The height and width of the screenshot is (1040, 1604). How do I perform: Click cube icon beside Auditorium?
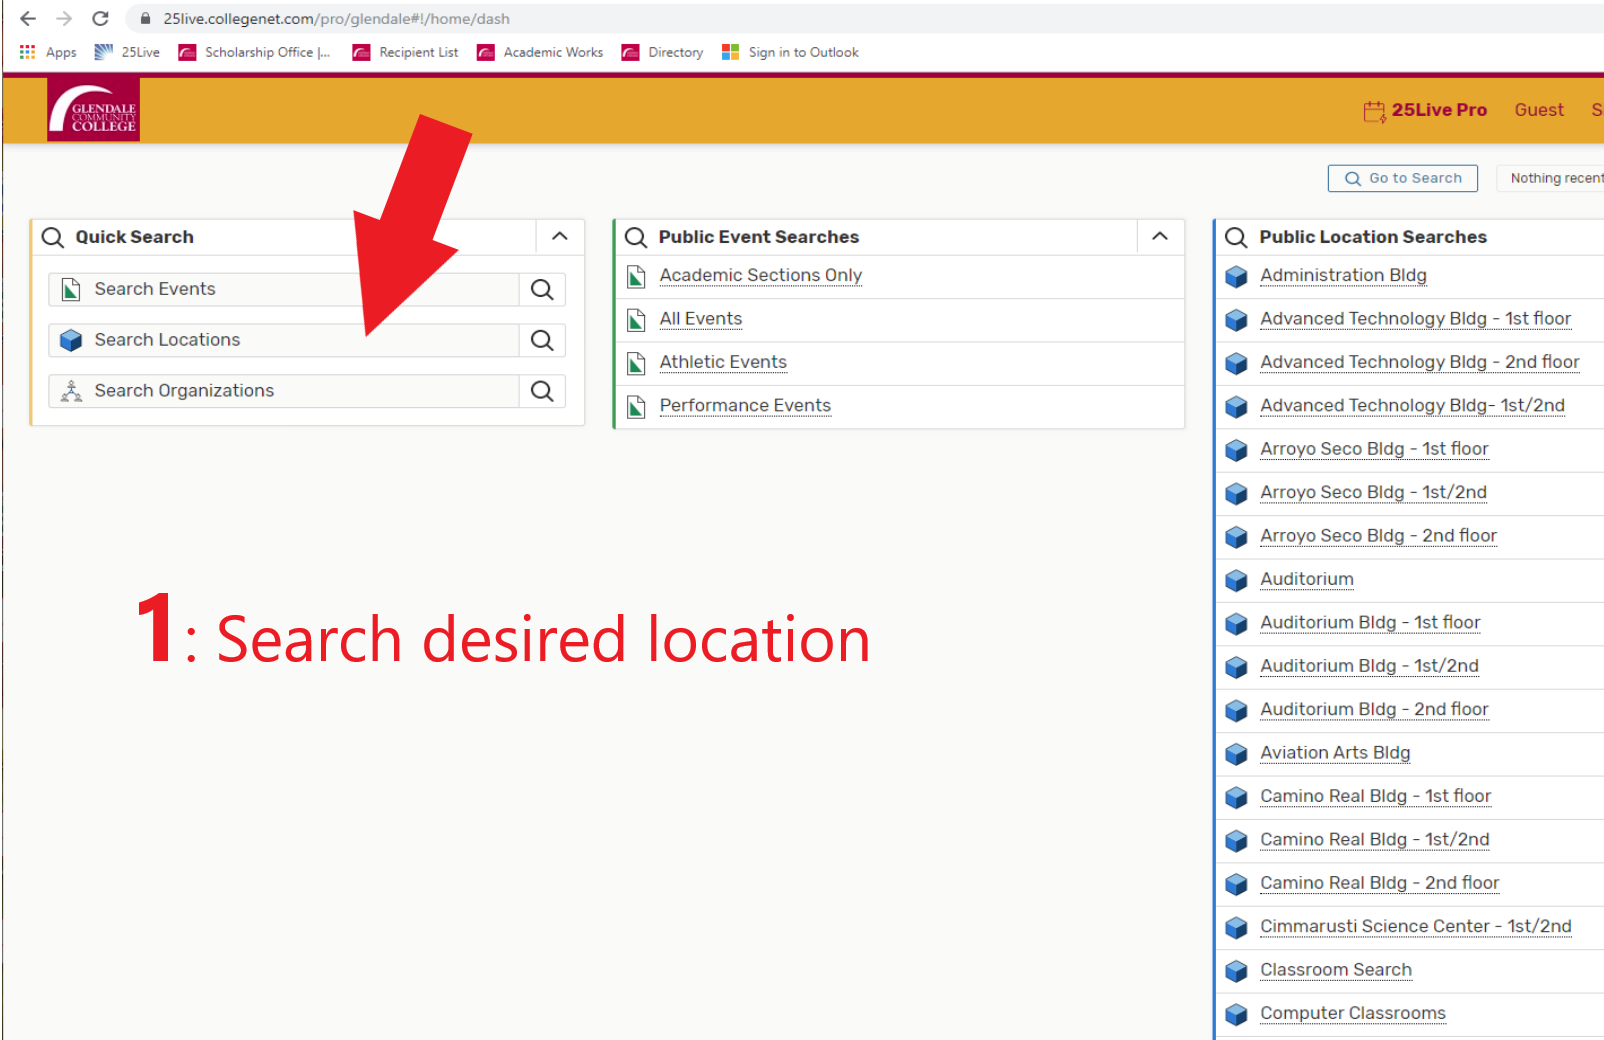pos(1236,580)
